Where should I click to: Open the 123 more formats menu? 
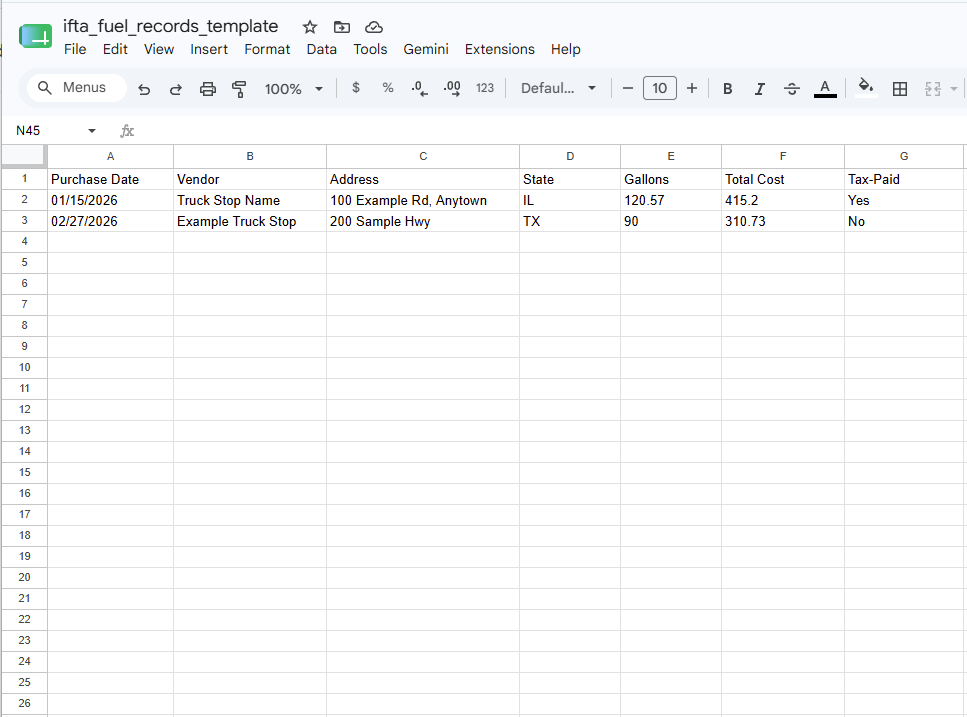pos(485,88)
